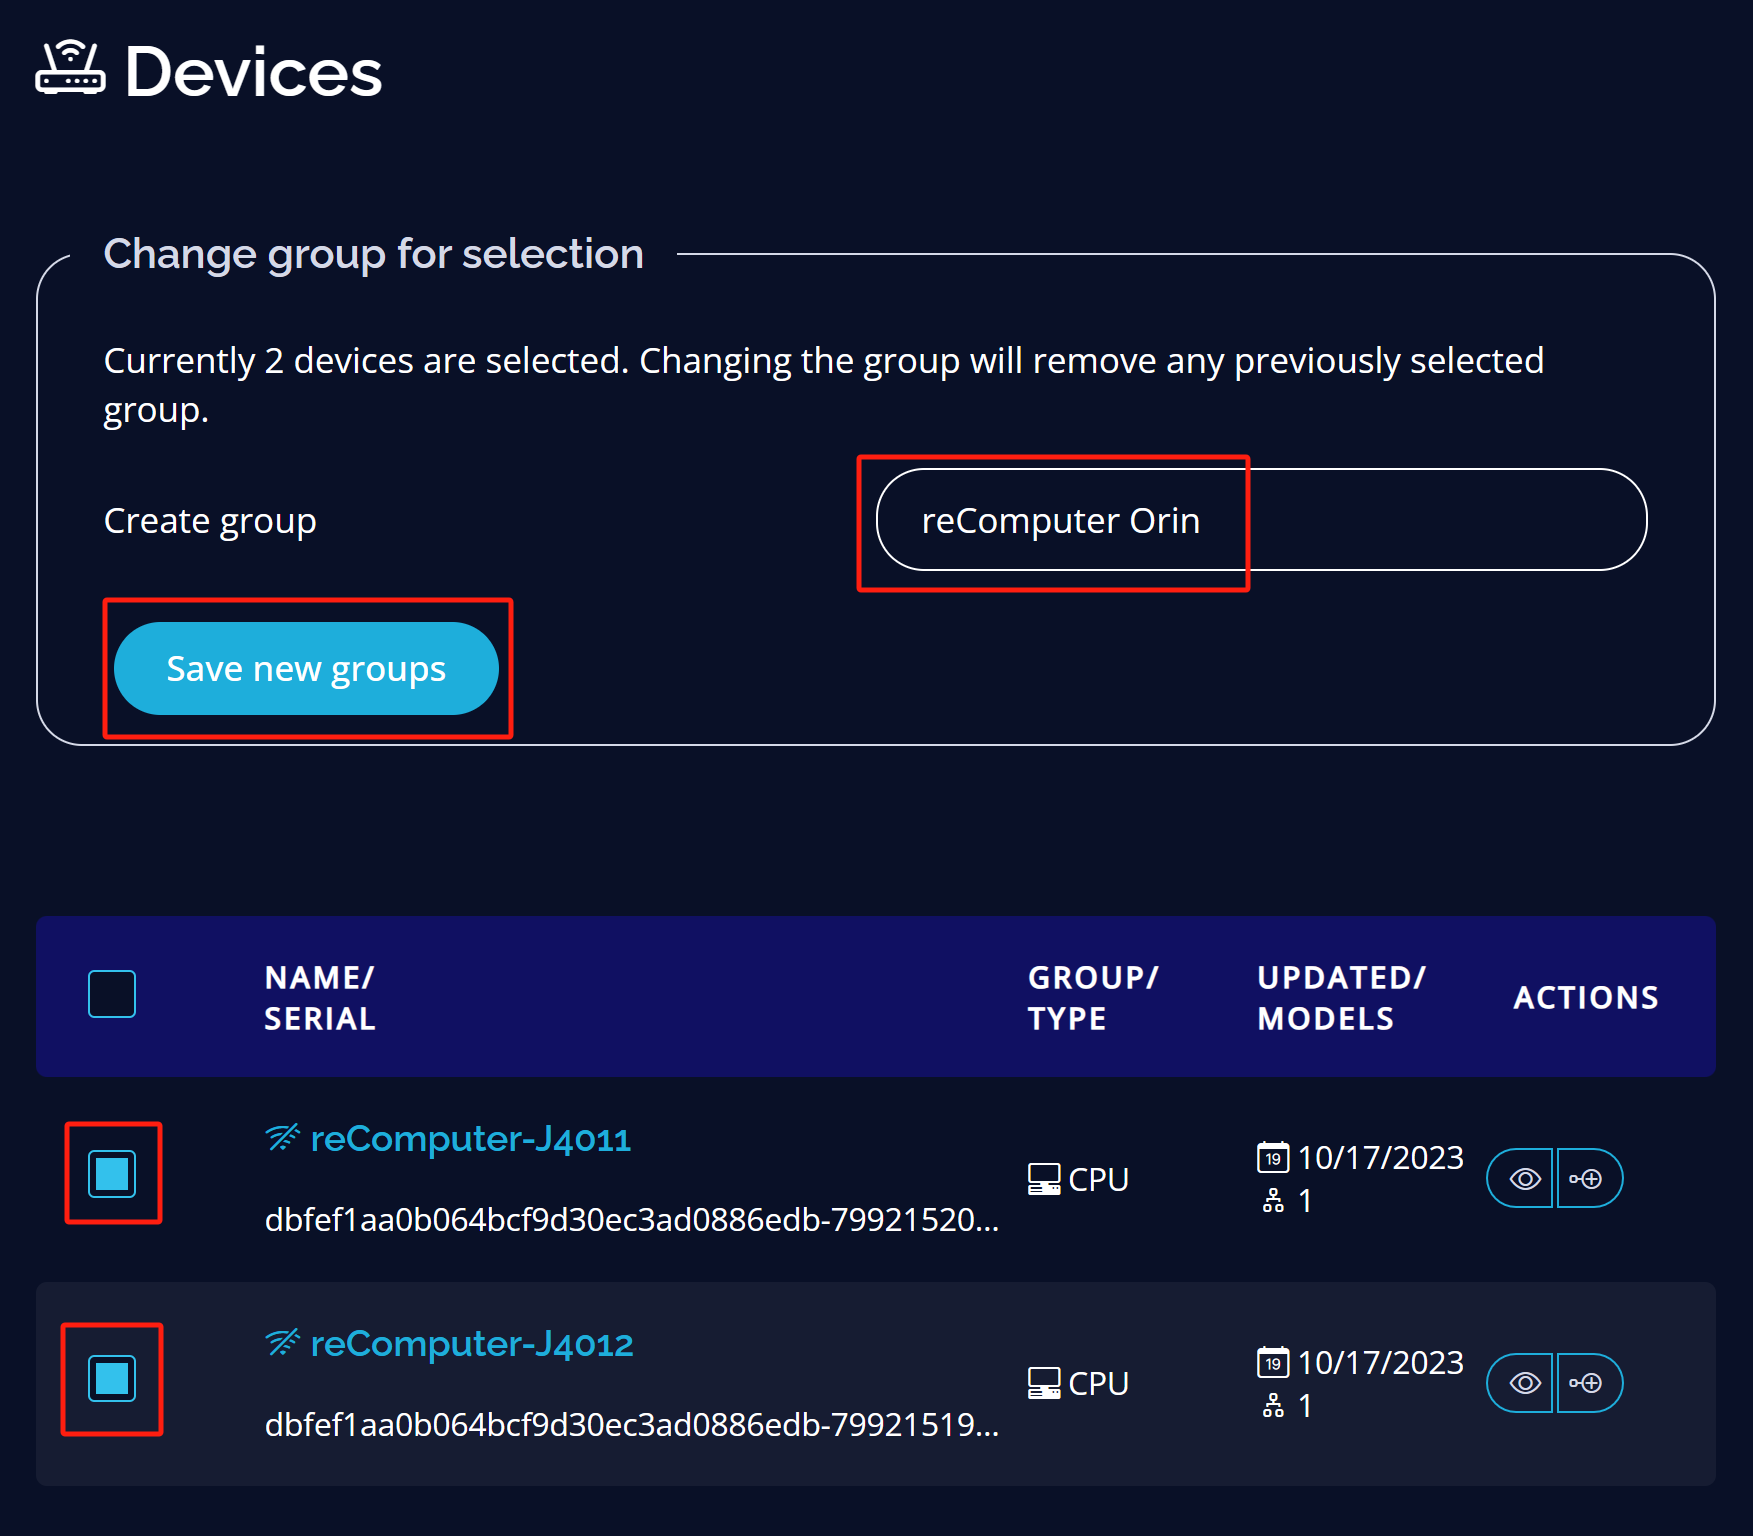Click the Devices router icon in header
1753x1536 pixels.
tap(70, 68)
